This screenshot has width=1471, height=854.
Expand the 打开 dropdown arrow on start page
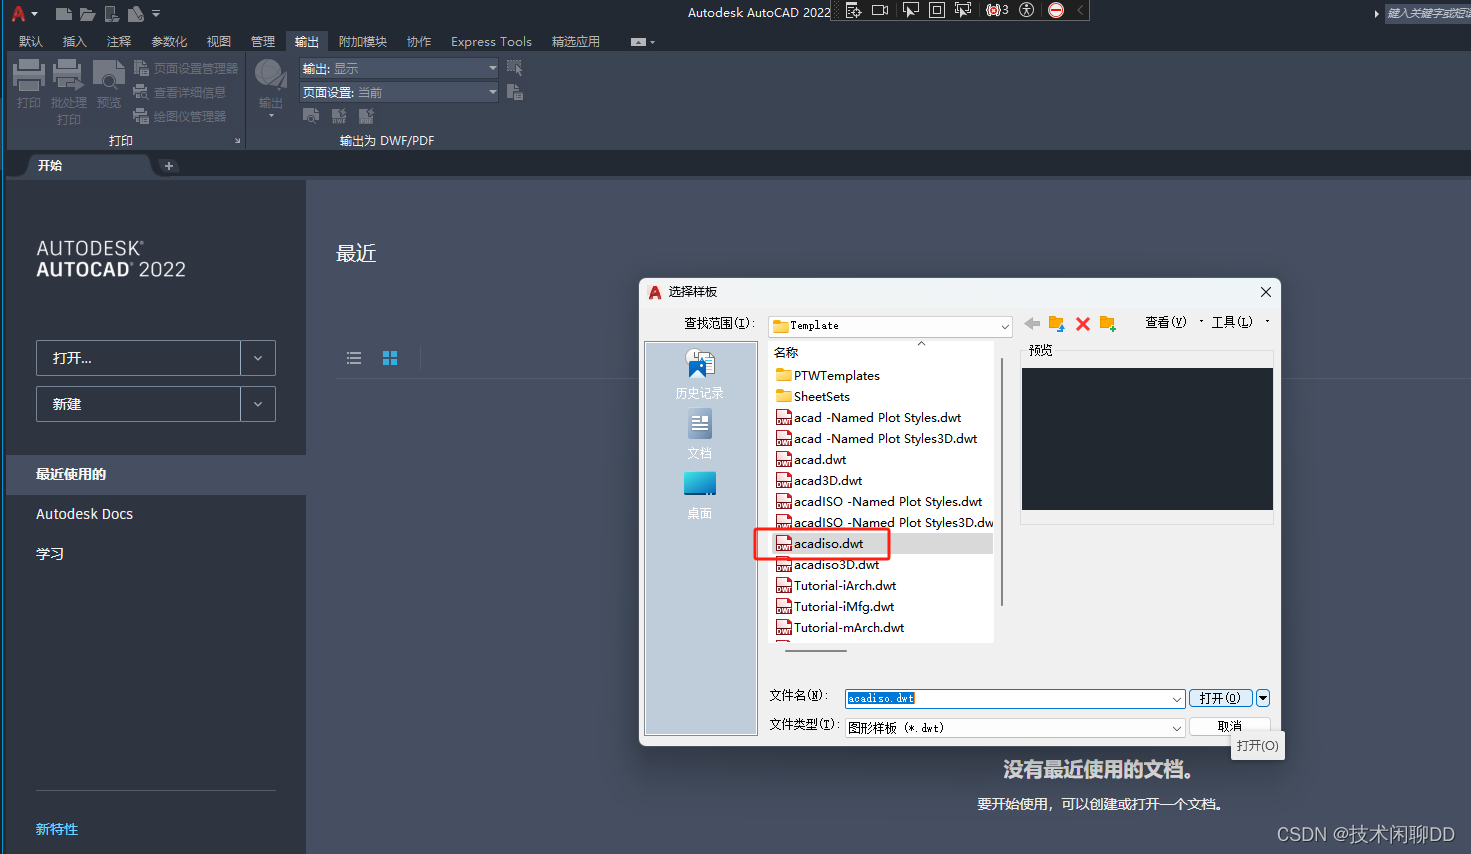pos(258,358)
